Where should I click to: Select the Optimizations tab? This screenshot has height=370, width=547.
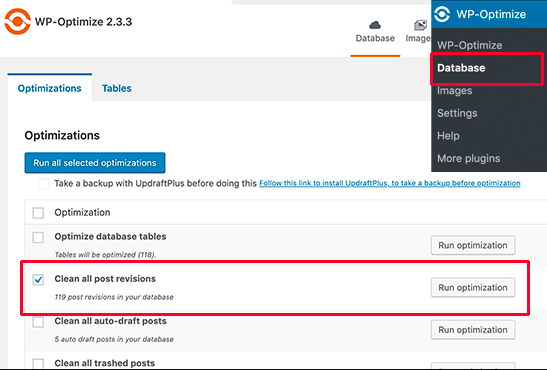pos(50,88)
